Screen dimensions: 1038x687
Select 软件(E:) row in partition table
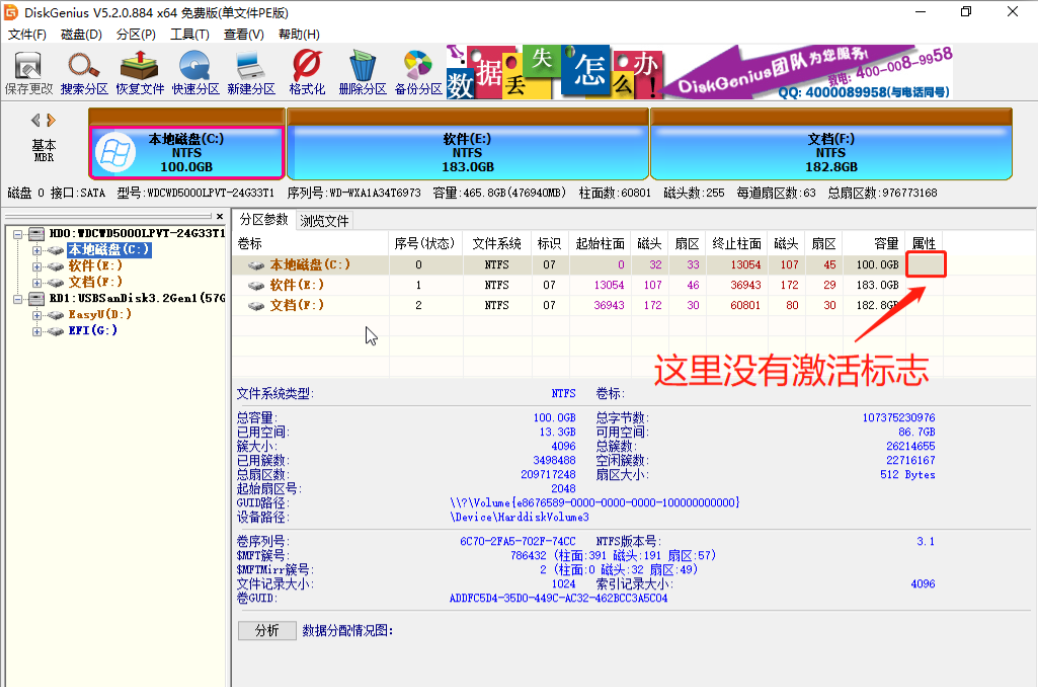(588, 285)
